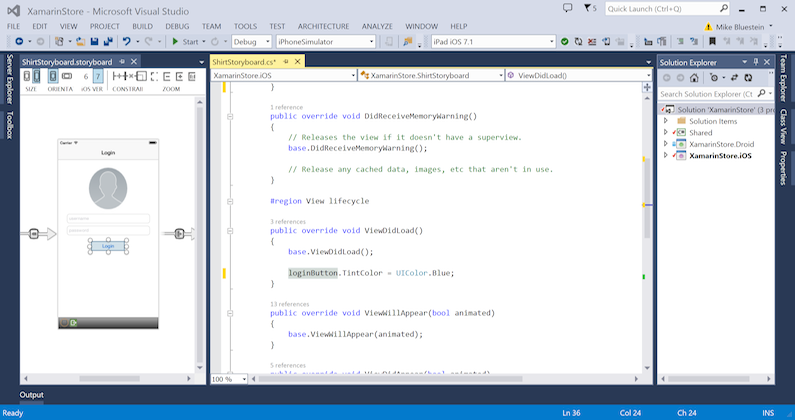Image resolution: width=795 pixels, height=420 pixels.
Task: Expand the XamarinStore.iOS project node
Action: pos(666,156)
